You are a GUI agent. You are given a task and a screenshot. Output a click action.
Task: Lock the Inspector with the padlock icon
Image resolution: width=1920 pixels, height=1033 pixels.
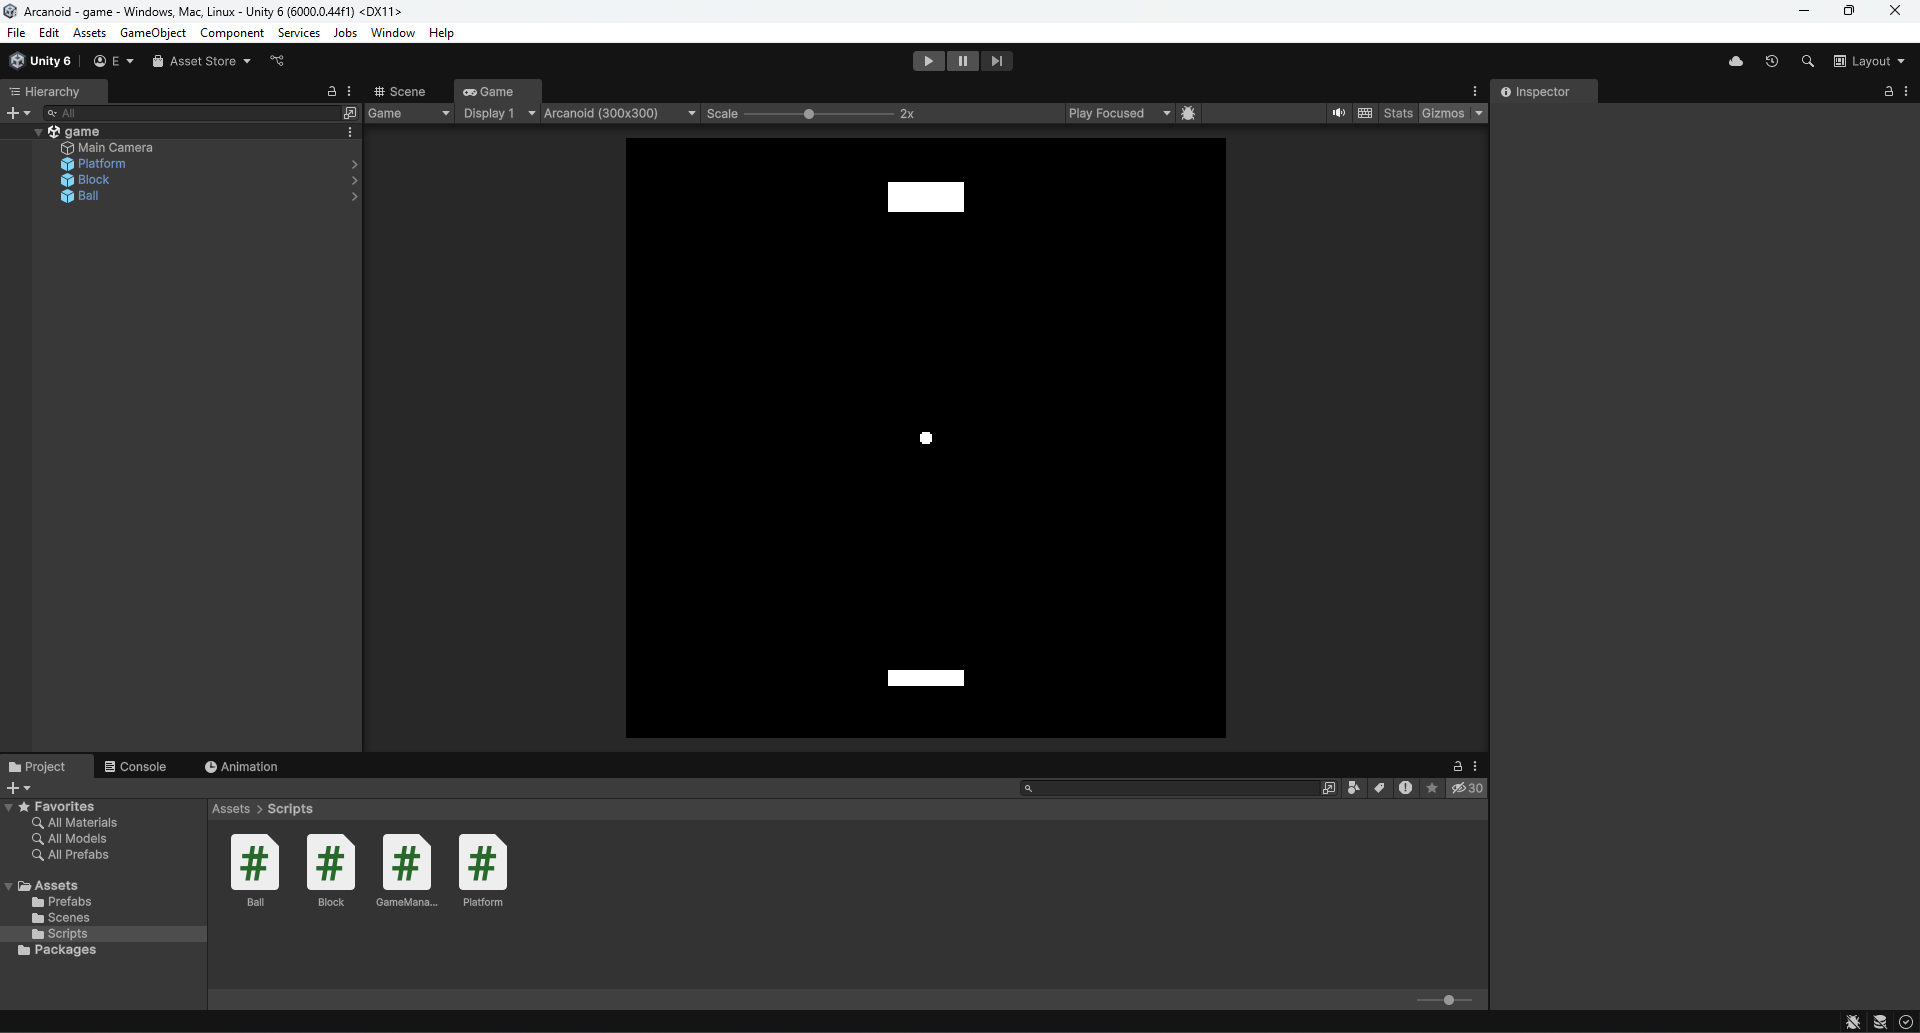pyautogui.click(x=1887, y=91)
